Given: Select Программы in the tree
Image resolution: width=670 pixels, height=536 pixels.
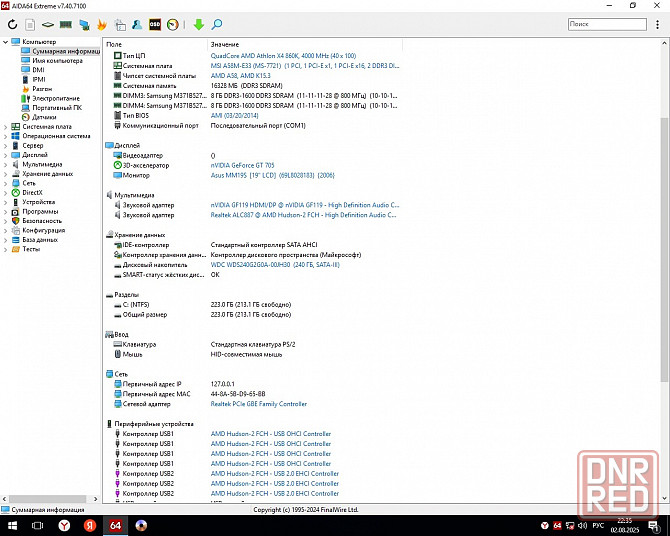Looking at the screenshot, I should coord(35,211).
